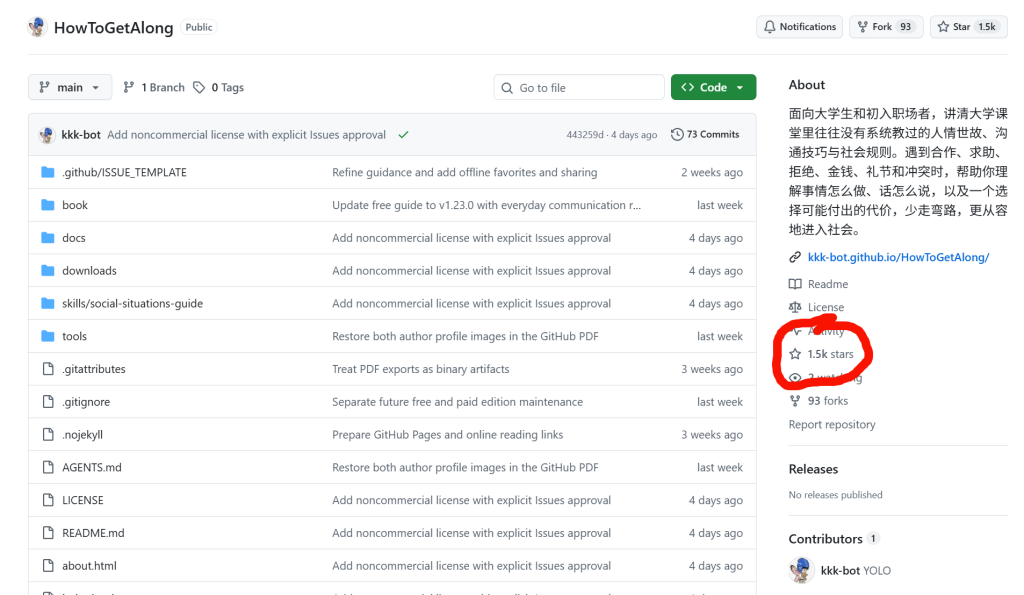Star the repository using the Star button
The height and width of the screenshot is (595, 1024).
(968, 27)
